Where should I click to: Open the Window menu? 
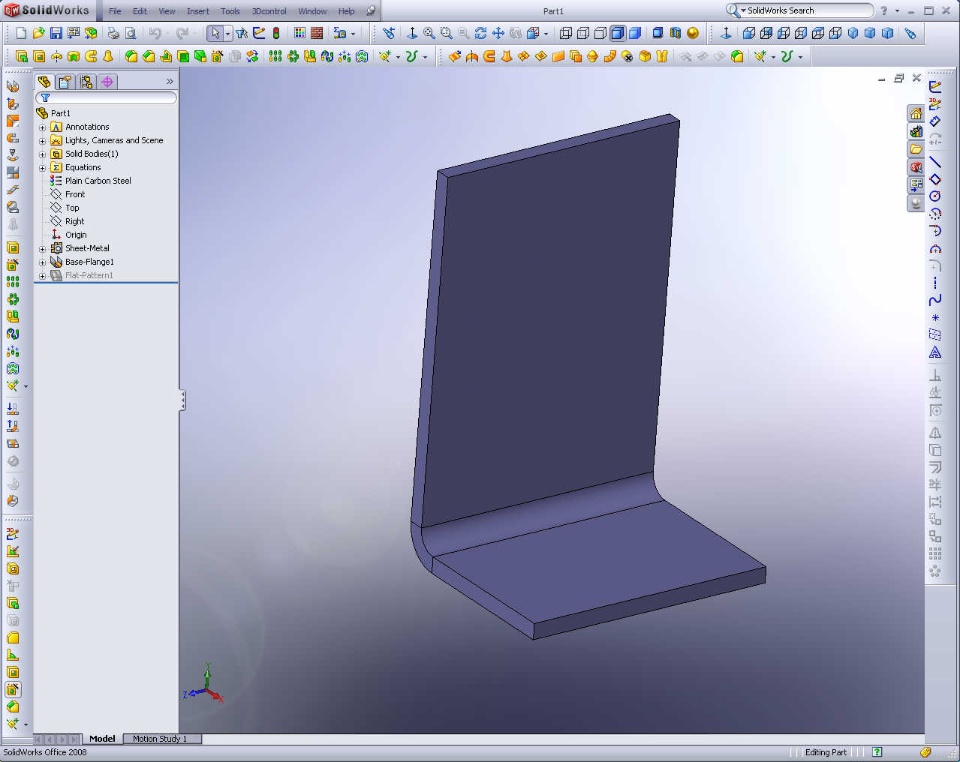click(x=312, y=11)
